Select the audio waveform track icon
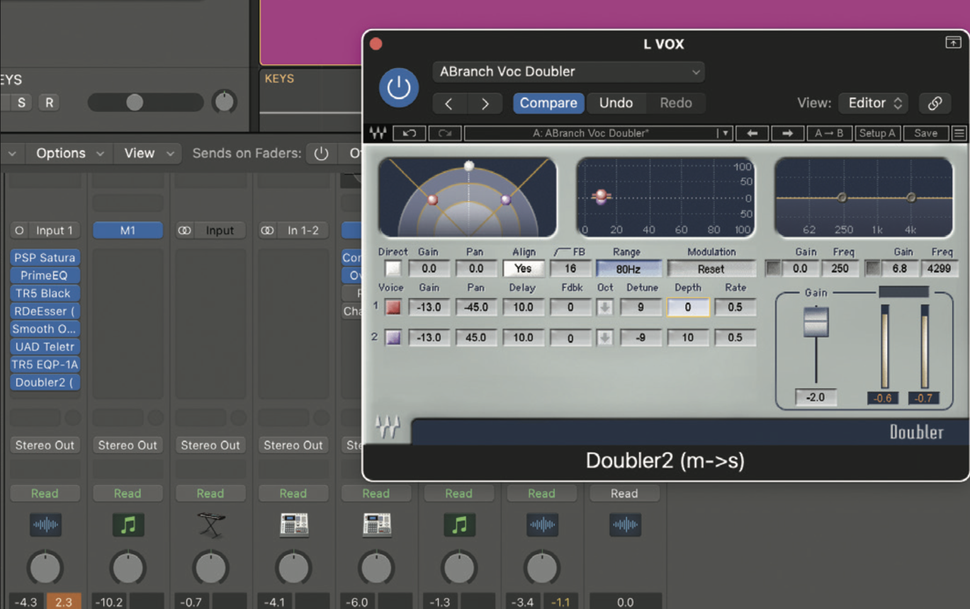The image size is (970, 609). point(45,524)
